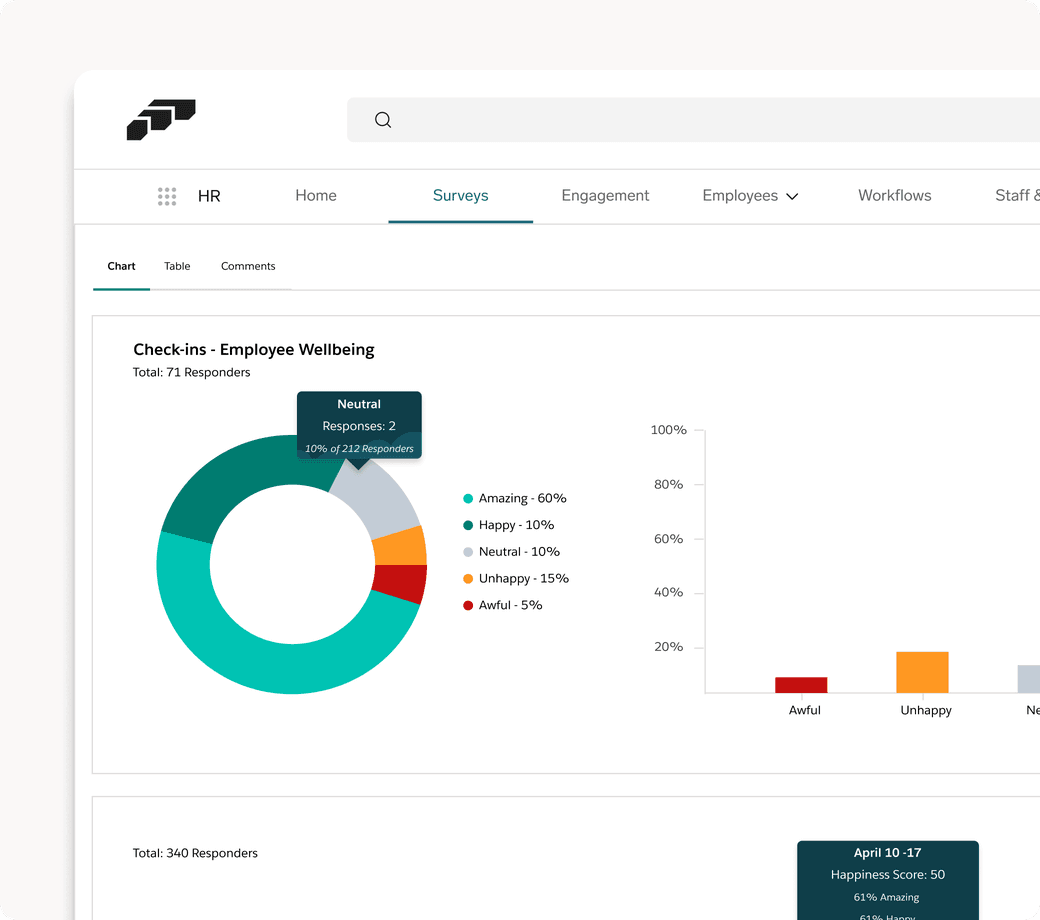Open the Employees nav item
The height and width of the screenshot is (920, 1040).
click(740, 196)
